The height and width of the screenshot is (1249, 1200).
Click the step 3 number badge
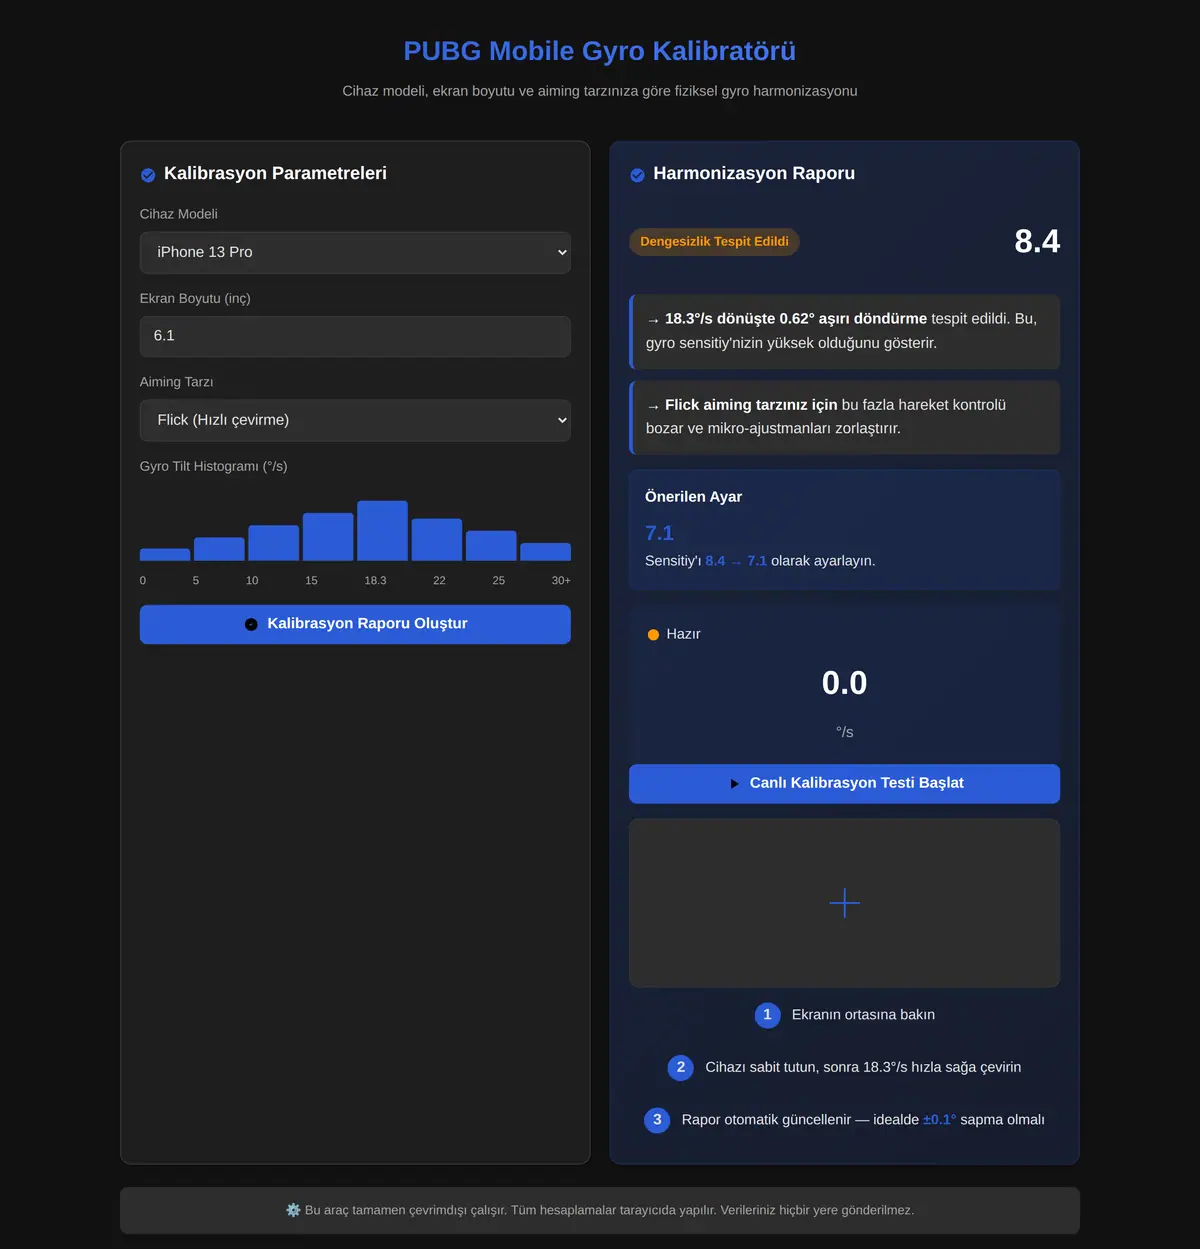[657, 1120]
